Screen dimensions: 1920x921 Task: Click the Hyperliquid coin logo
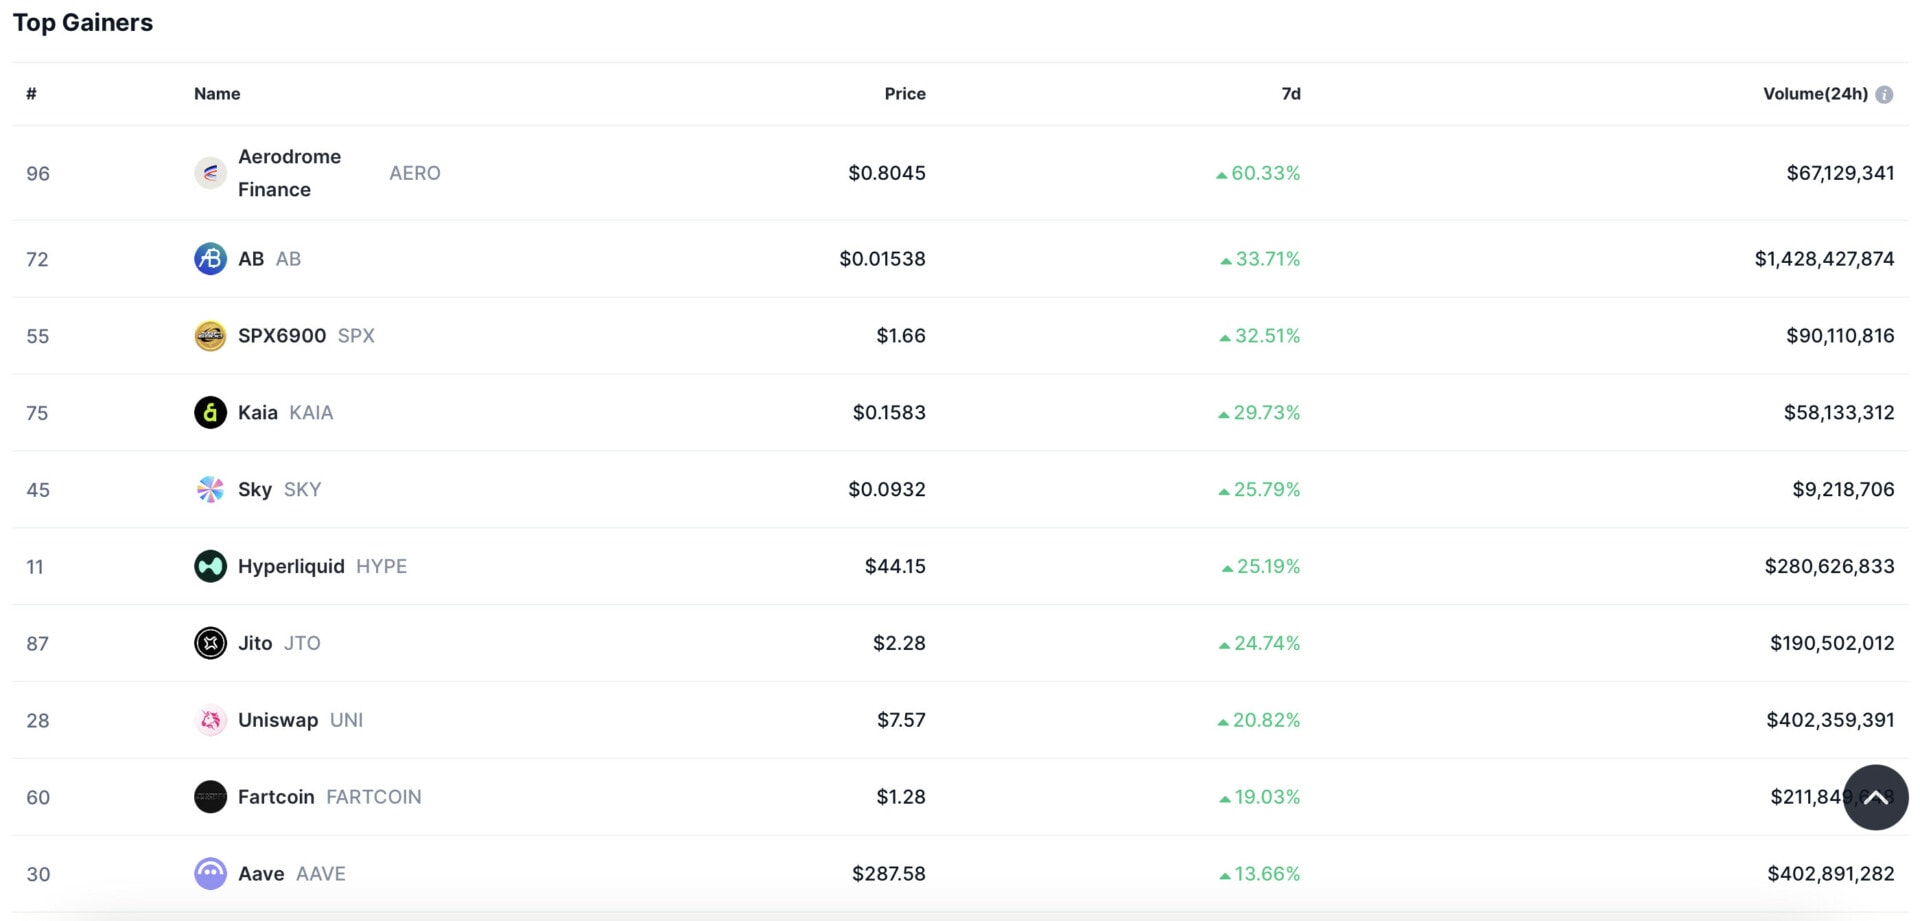tap(210, 566)
